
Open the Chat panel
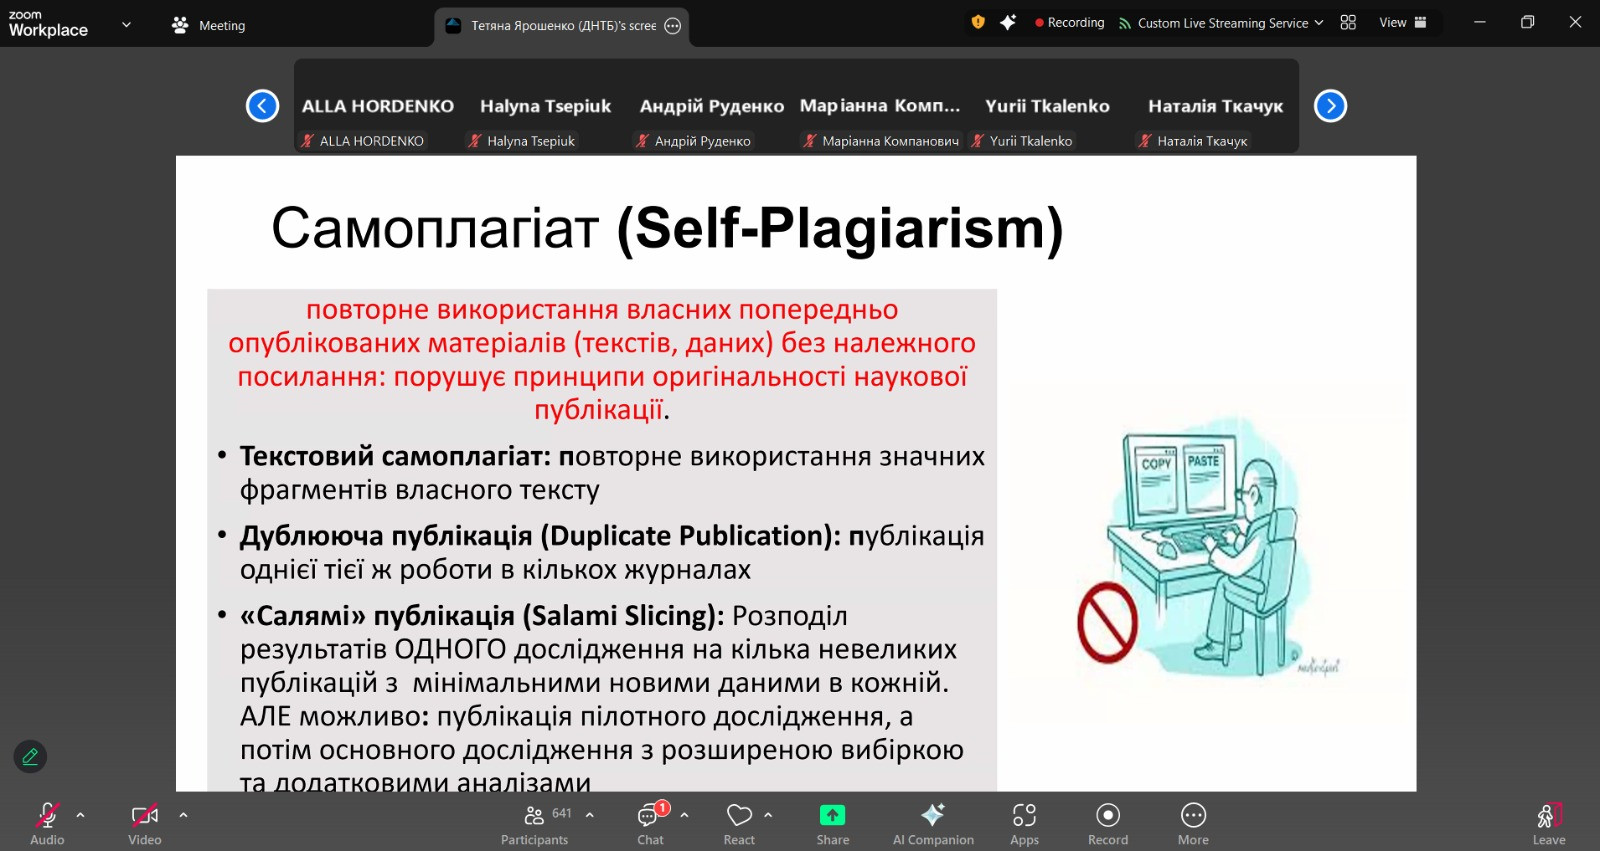tap(651, 824)
